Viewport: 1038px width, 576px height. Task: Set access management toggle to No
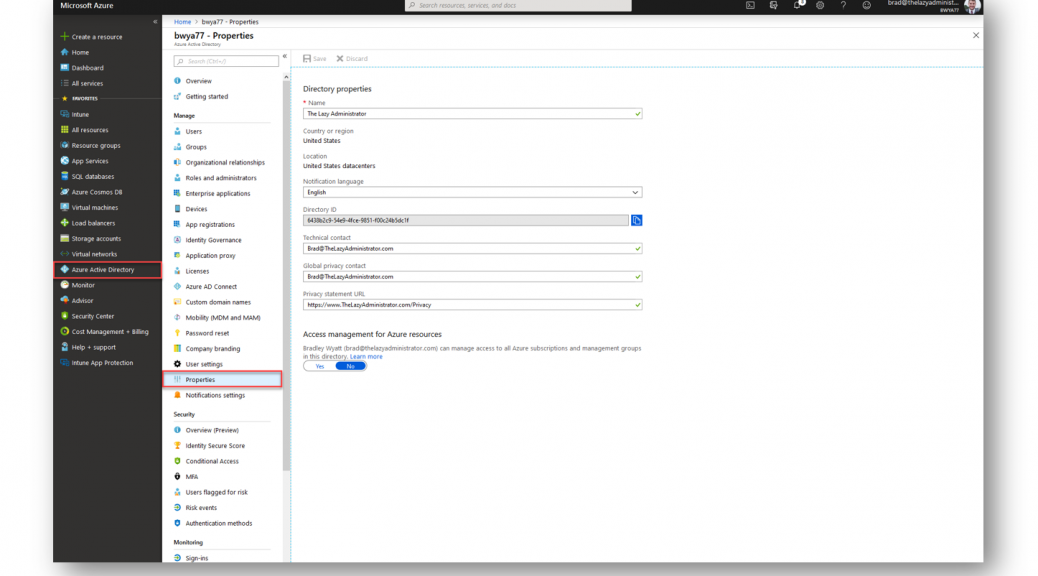click(x=350, y=366)
